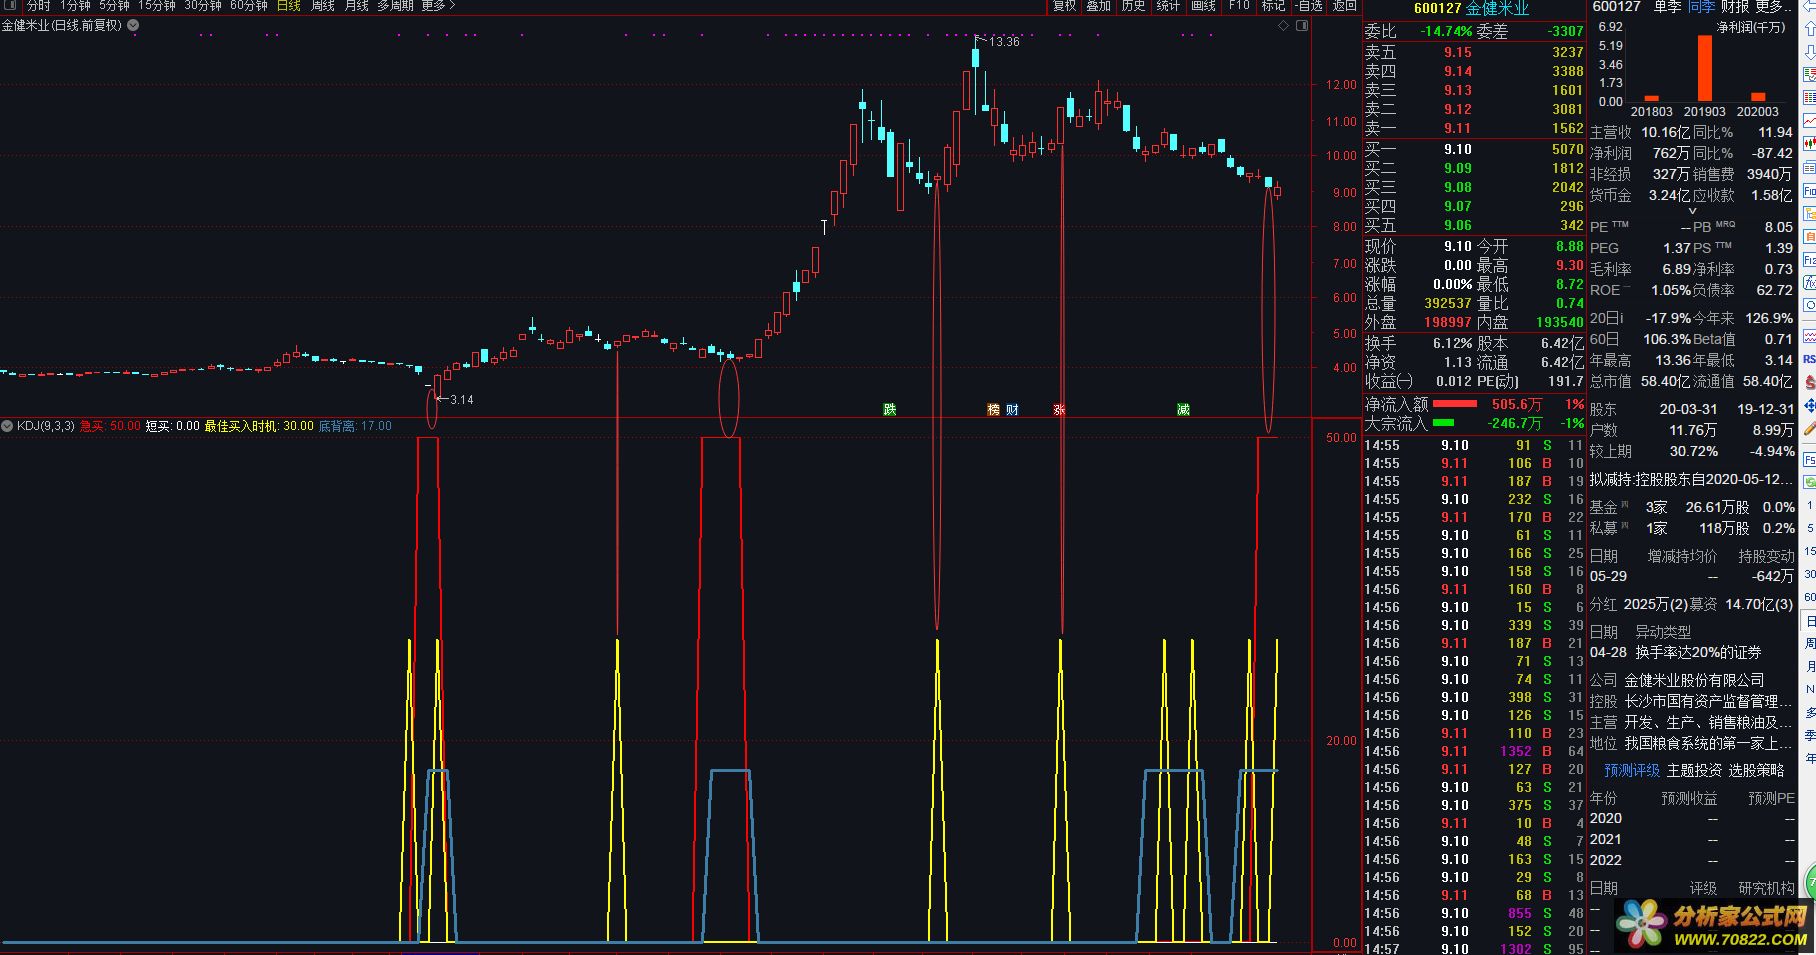Click the 大宗流入 row
1816x955 pixels.
pos(1475,423)
